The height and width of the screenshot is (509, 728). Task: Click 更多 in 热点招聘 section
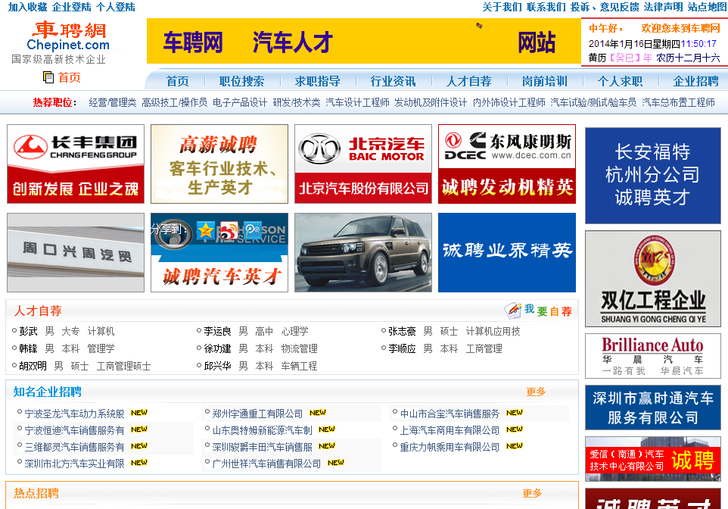532,493
